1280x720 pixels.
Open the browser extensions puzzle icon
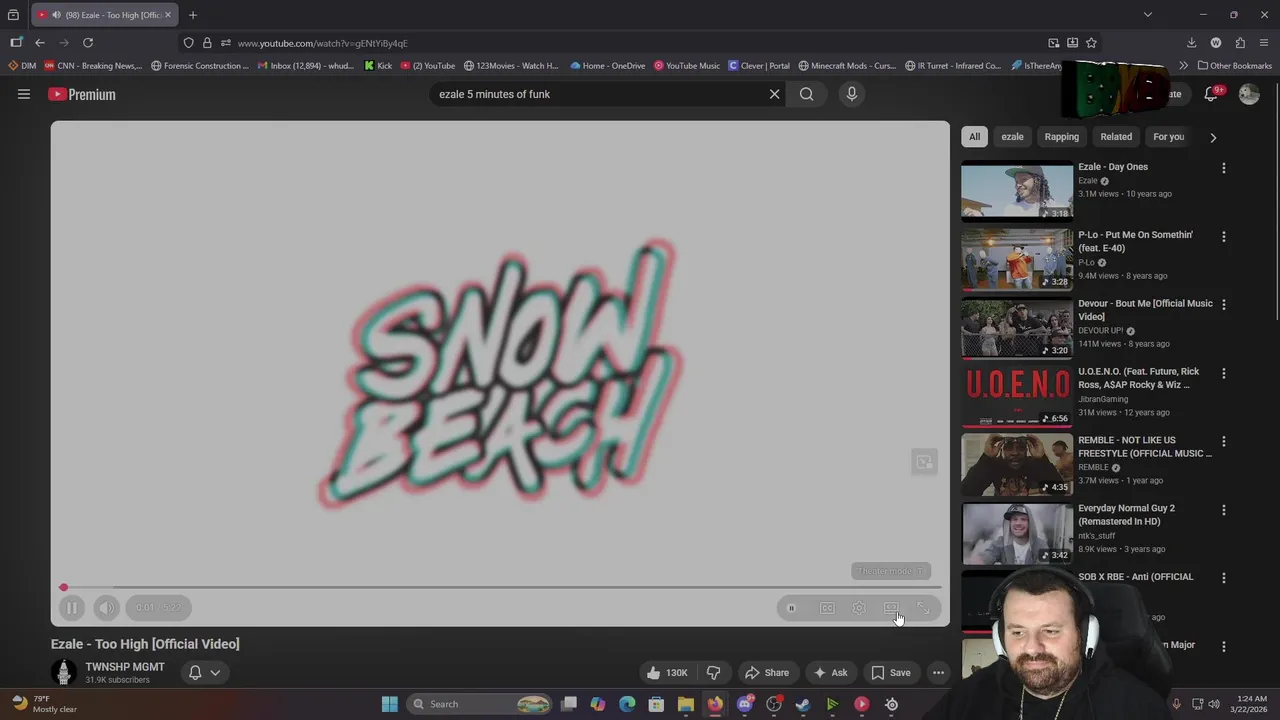(1240, 43)
